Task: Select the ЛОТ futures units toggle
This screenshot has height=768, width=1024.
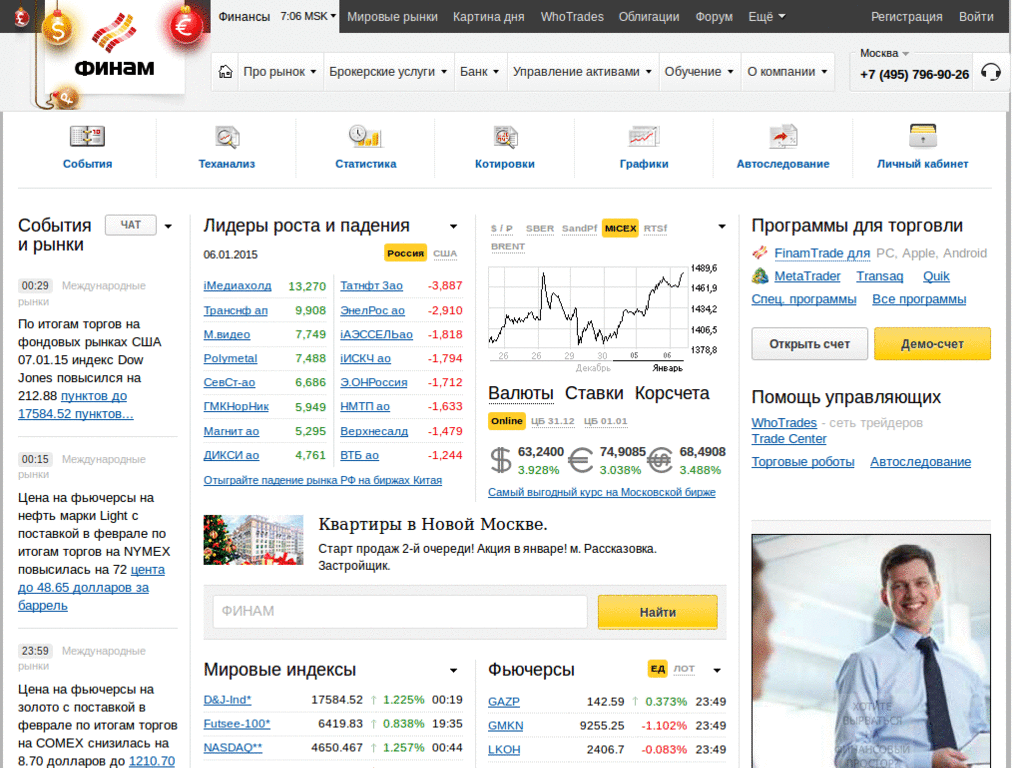Action: pyautogui.click(x=684, y=669)
